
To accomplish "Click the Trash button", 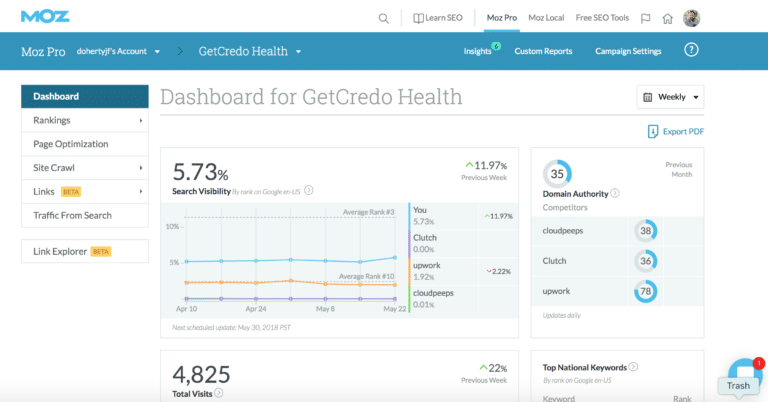I will [738, 386].
